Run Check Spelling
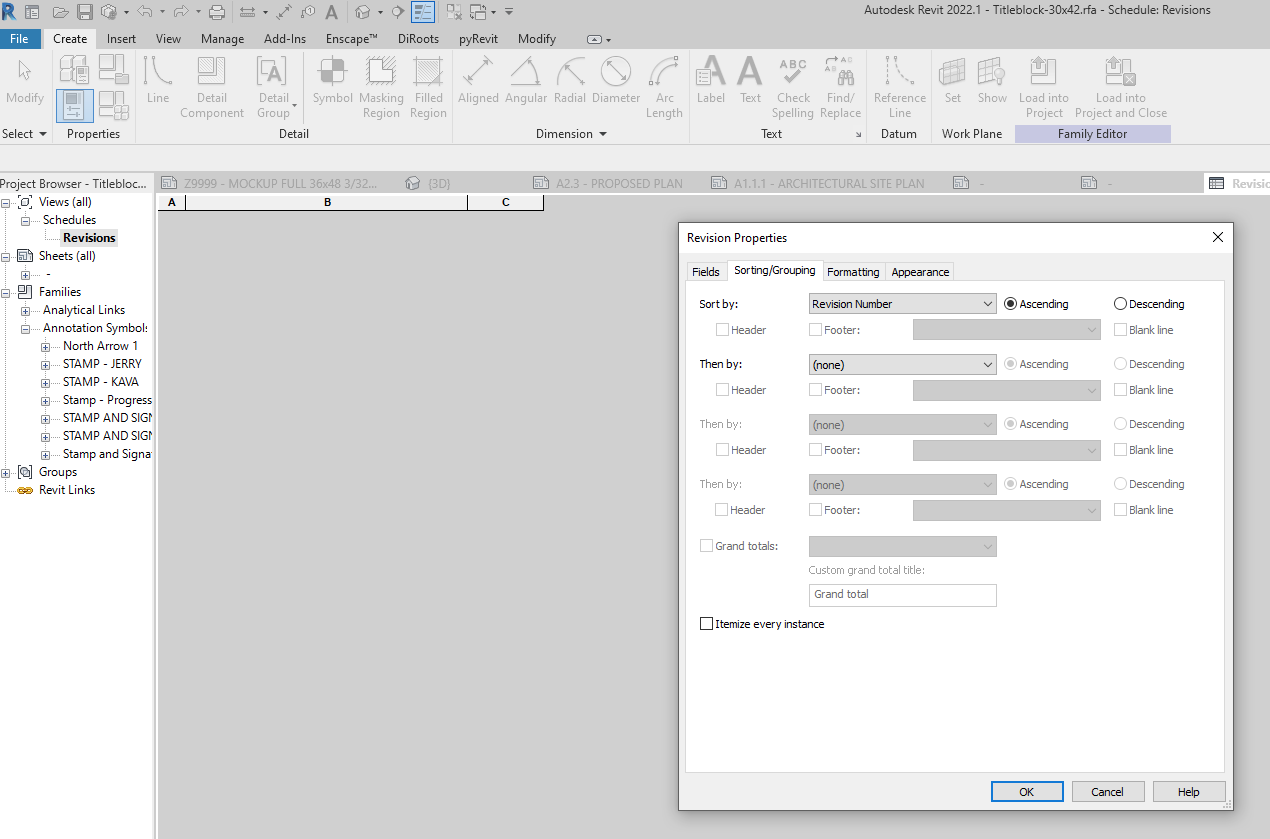 (793, 88)
